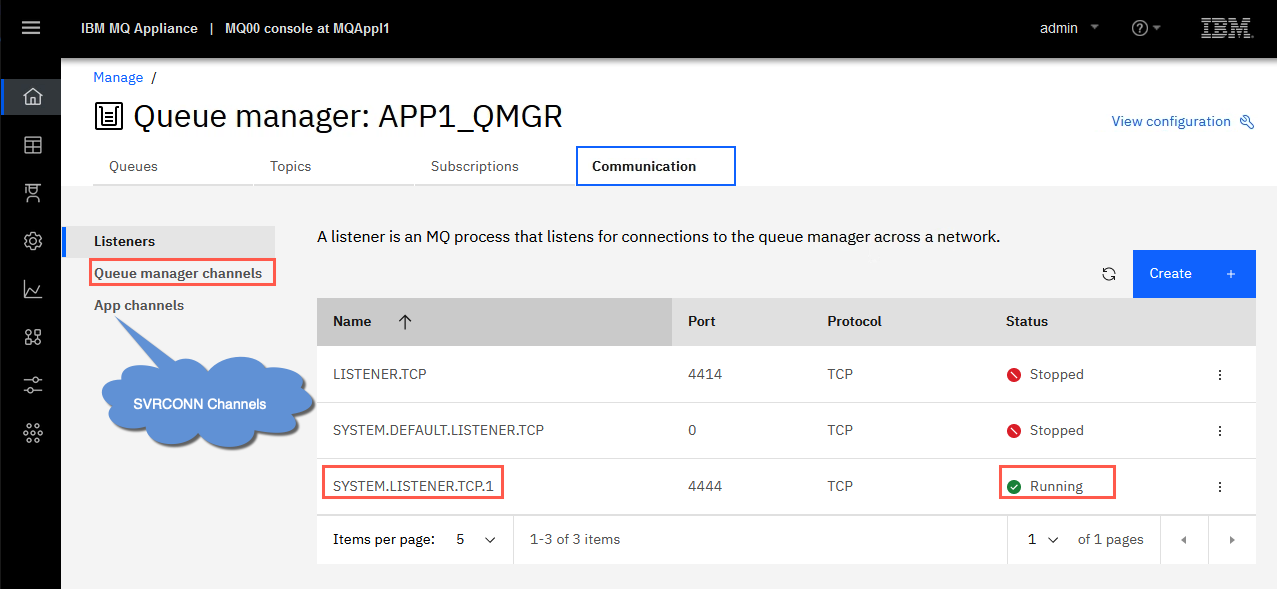Screen dimensions: 1277x589
Task: Go to the Home icon in sidebar
Action: [x=33, y=97]
